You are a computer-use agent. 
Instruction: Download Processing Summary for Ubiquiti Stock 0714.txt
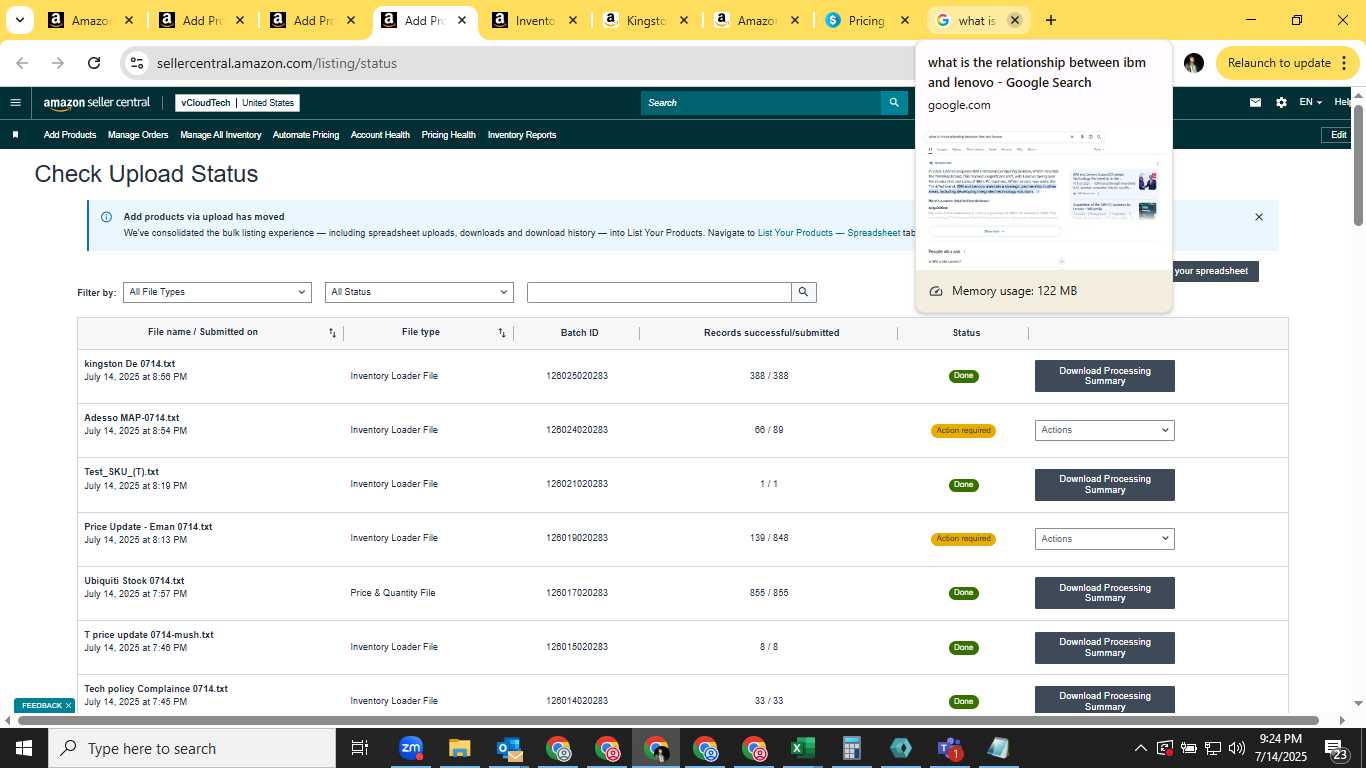tap(1104, 593)
